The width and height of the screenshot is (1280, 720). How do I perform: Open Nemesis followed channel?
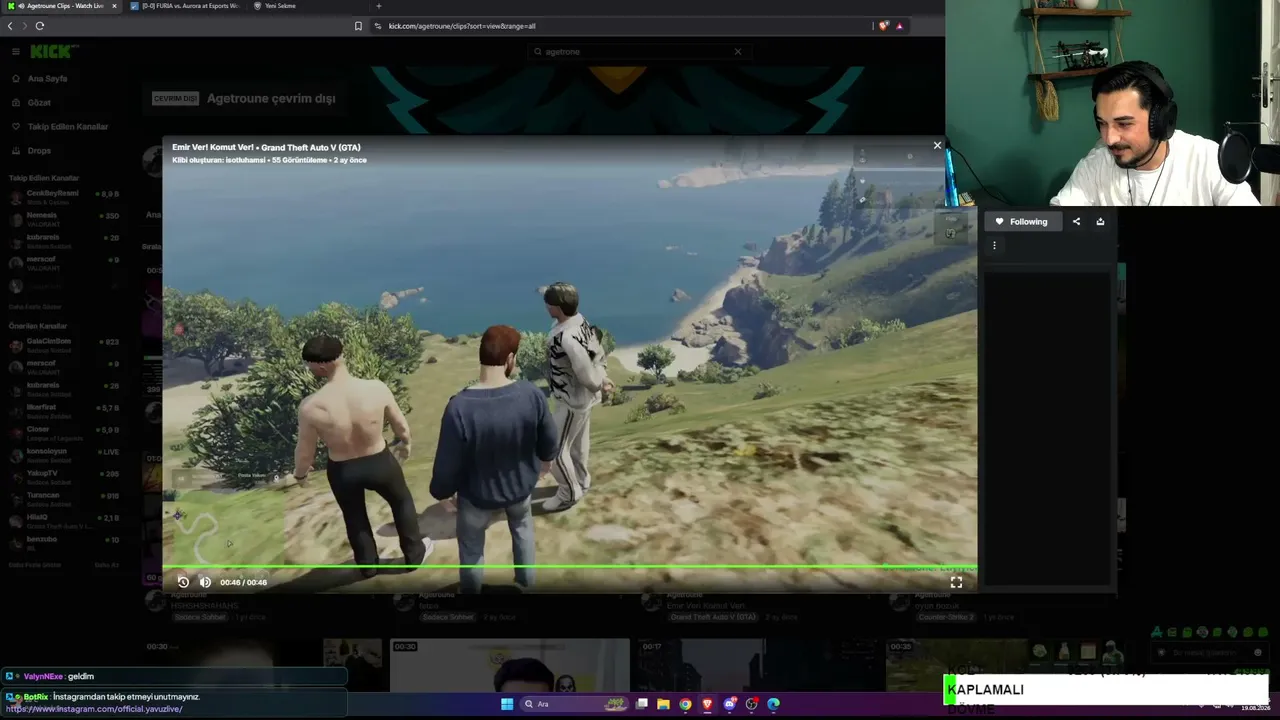[x=64, y=218]
